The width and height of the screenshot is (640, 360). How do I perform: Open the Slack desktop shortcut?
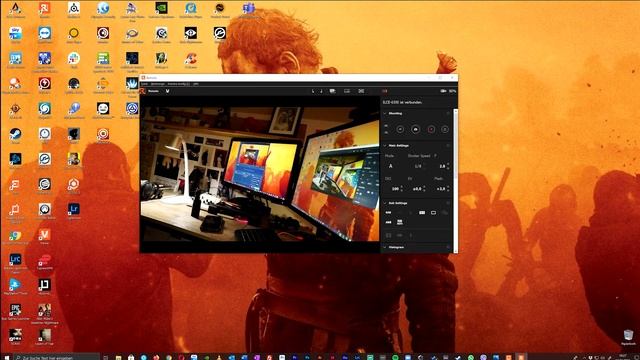click(73, 60)
